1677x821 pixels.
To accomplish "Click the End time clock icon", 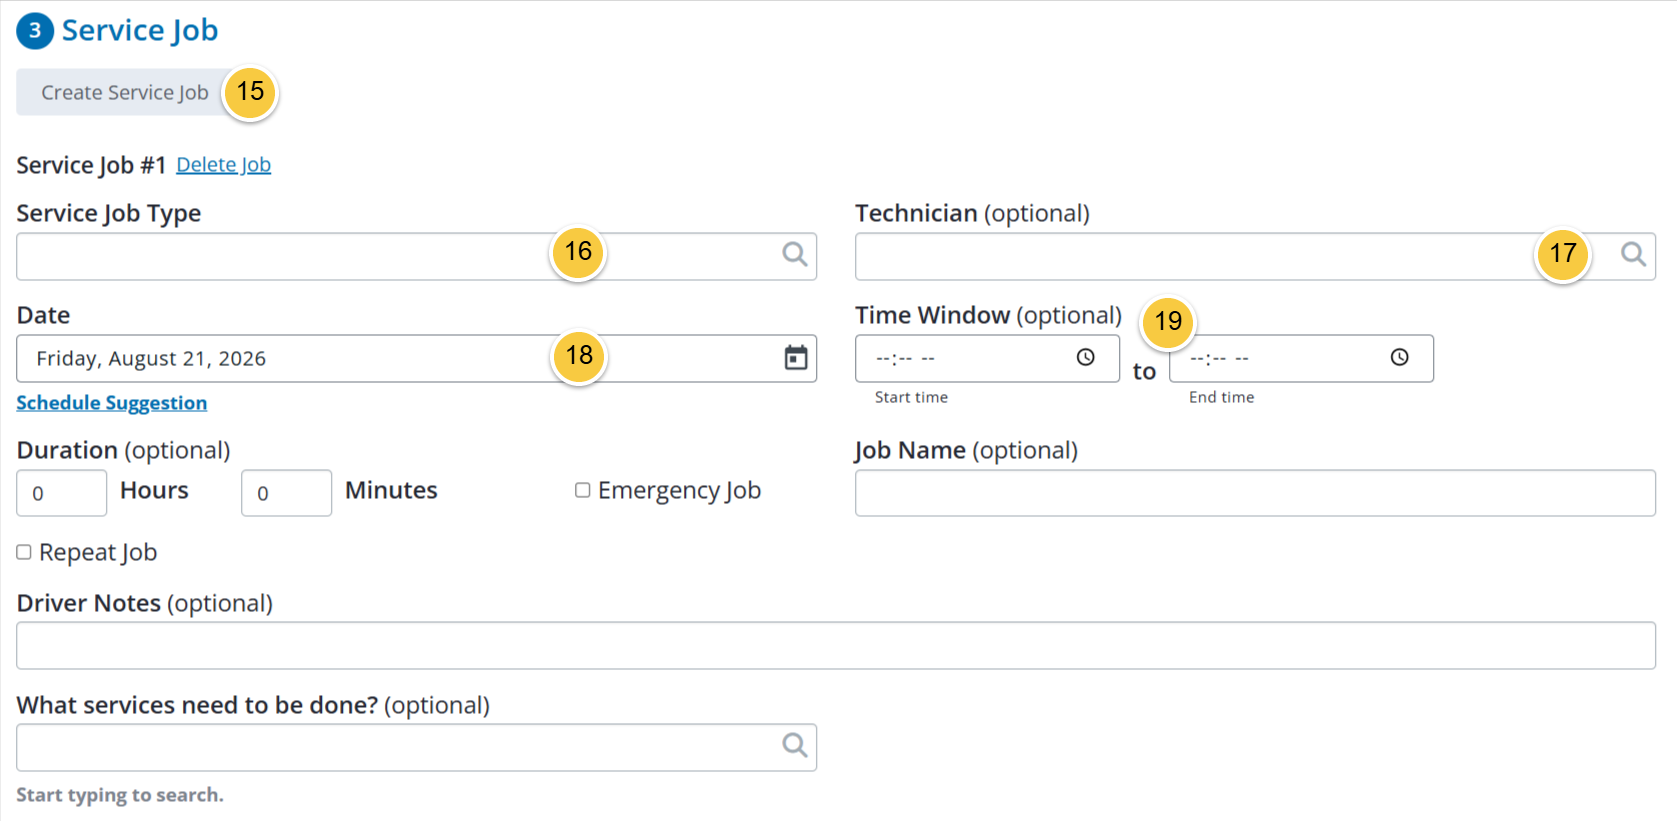I will [x=1400, y=357].
